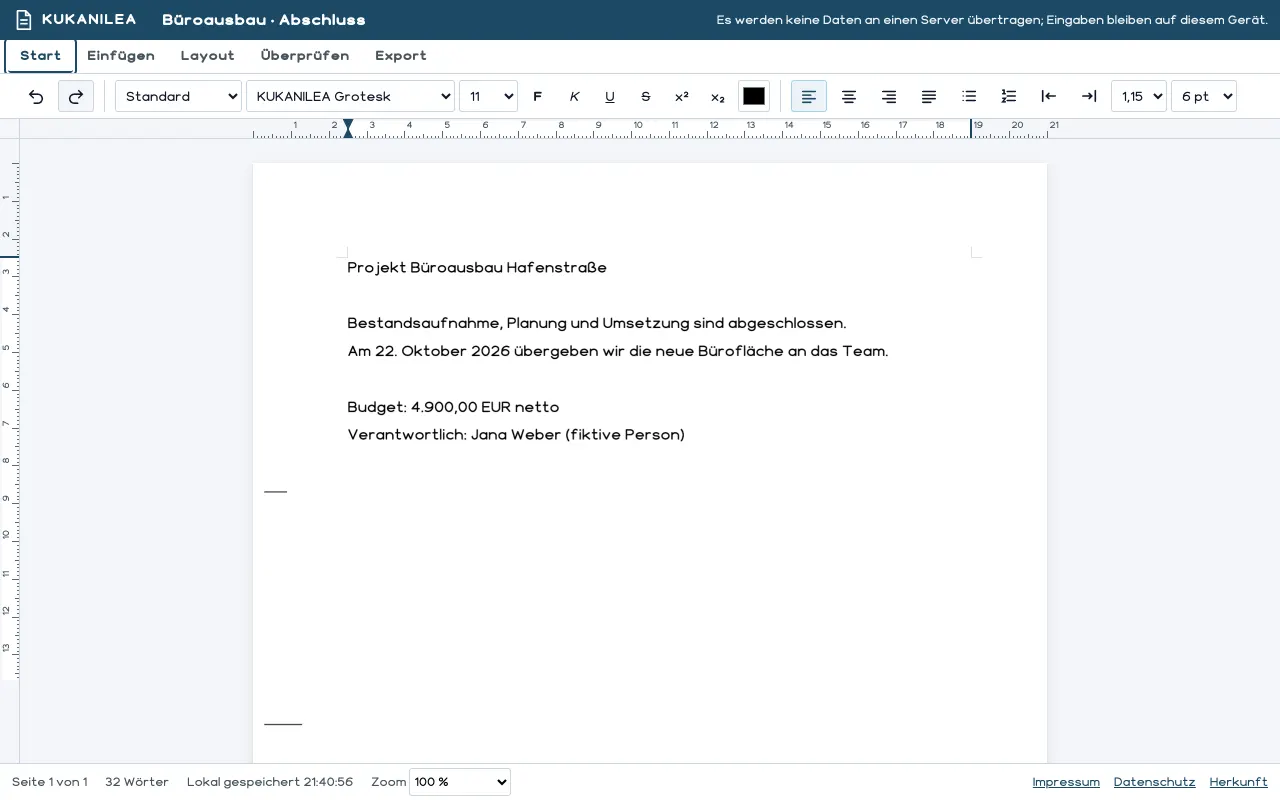The image size is (1280, 800).
Task: Open the black text color swatch
Action: [x=754, y=96]
